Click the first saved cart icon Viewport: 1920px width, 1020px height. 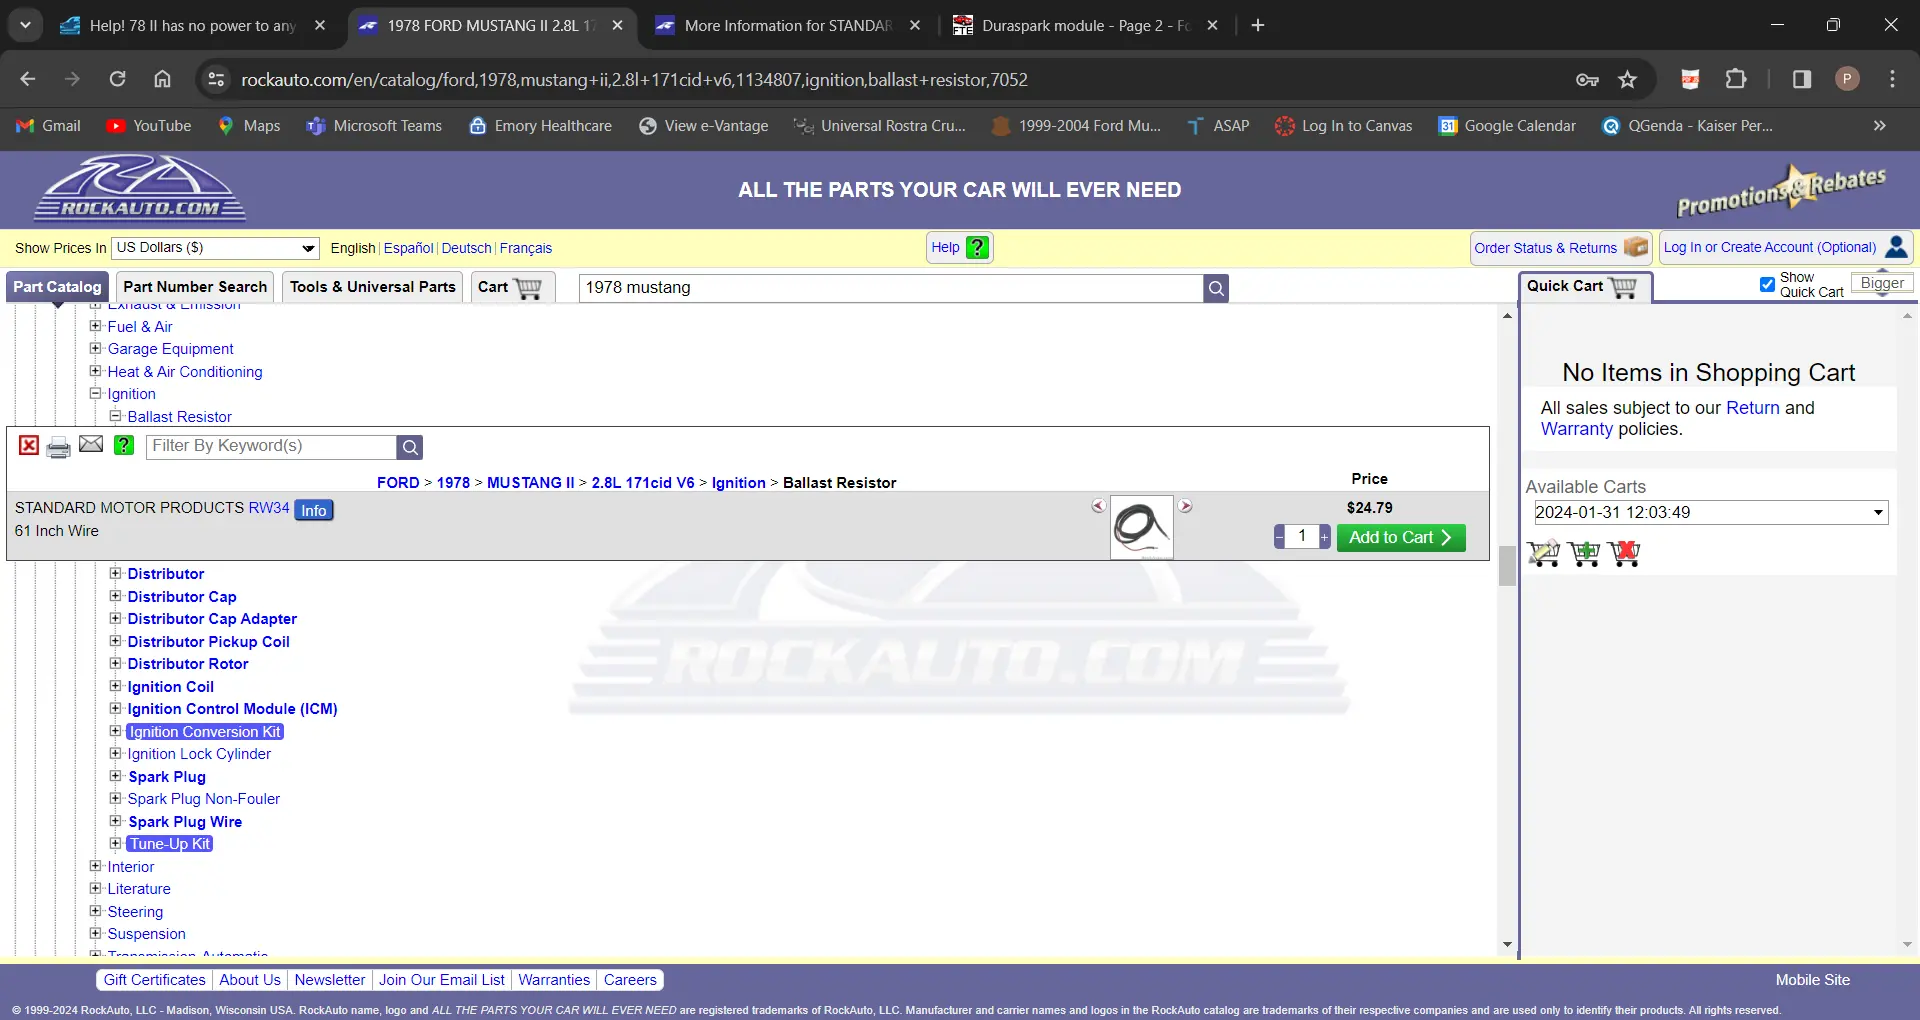pos(1544,553)
